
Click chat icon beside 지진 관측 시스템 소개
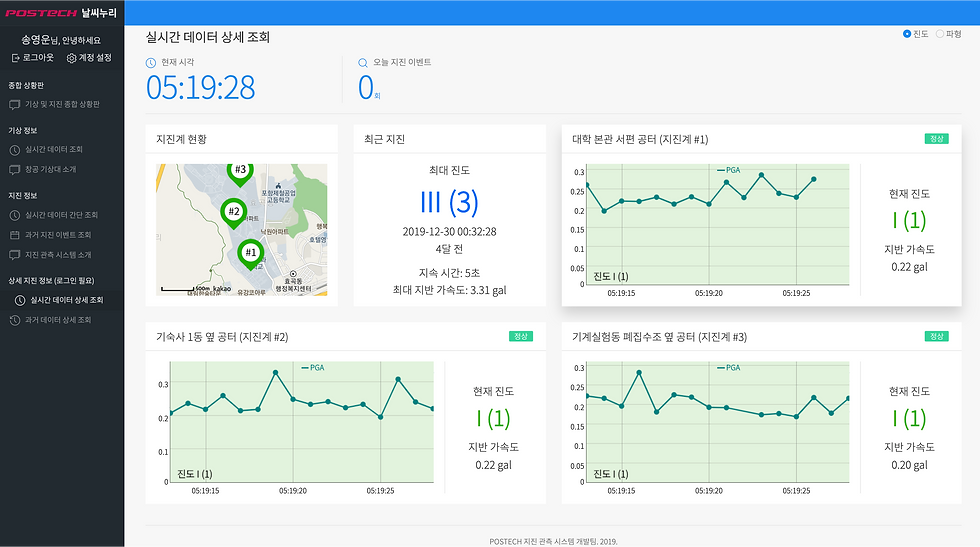tap(14, 255)
